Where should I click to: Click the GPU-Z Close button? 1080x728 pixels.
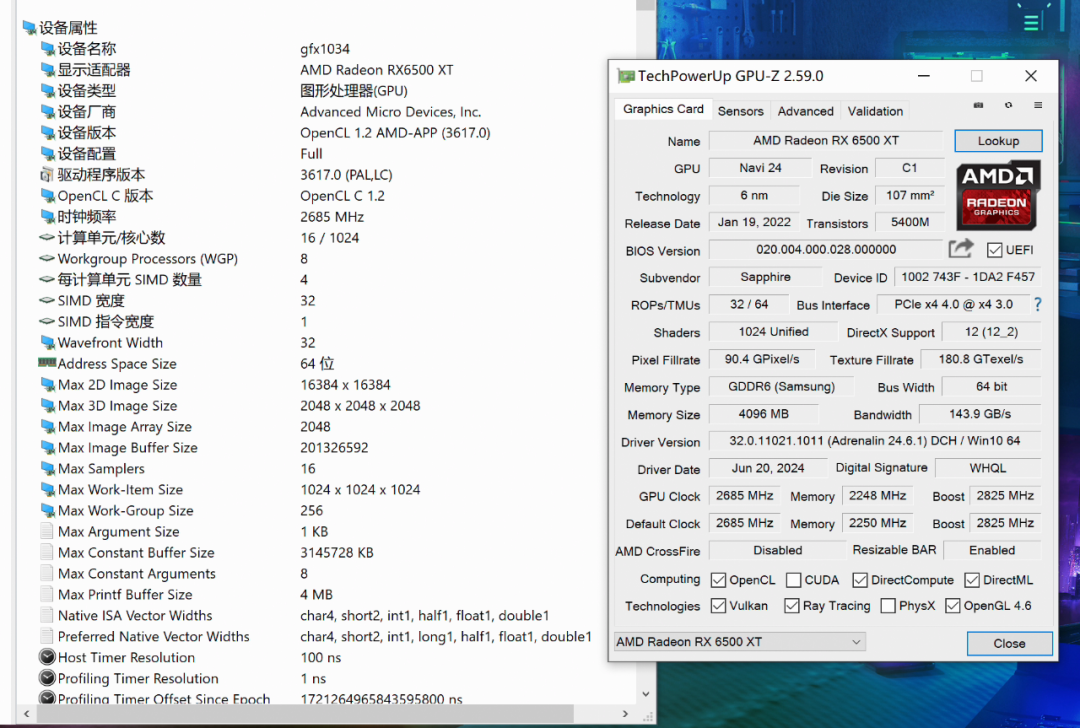1009,643
